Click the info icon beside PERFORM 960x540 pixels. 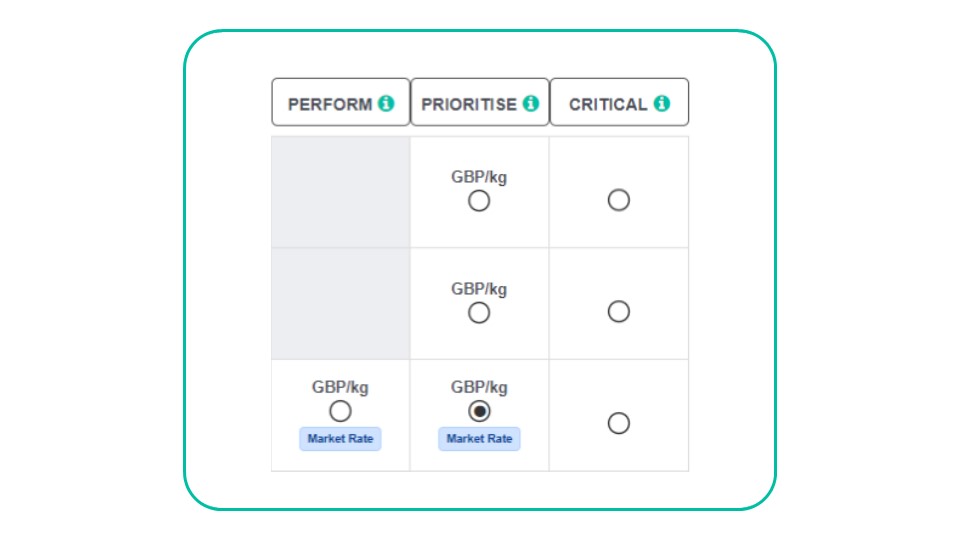point(386,103)
